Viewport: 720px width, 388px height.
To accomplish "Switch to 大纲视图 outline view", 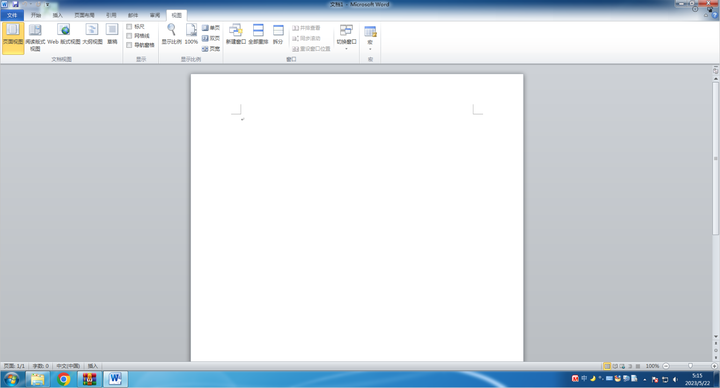I will point(92,34).
